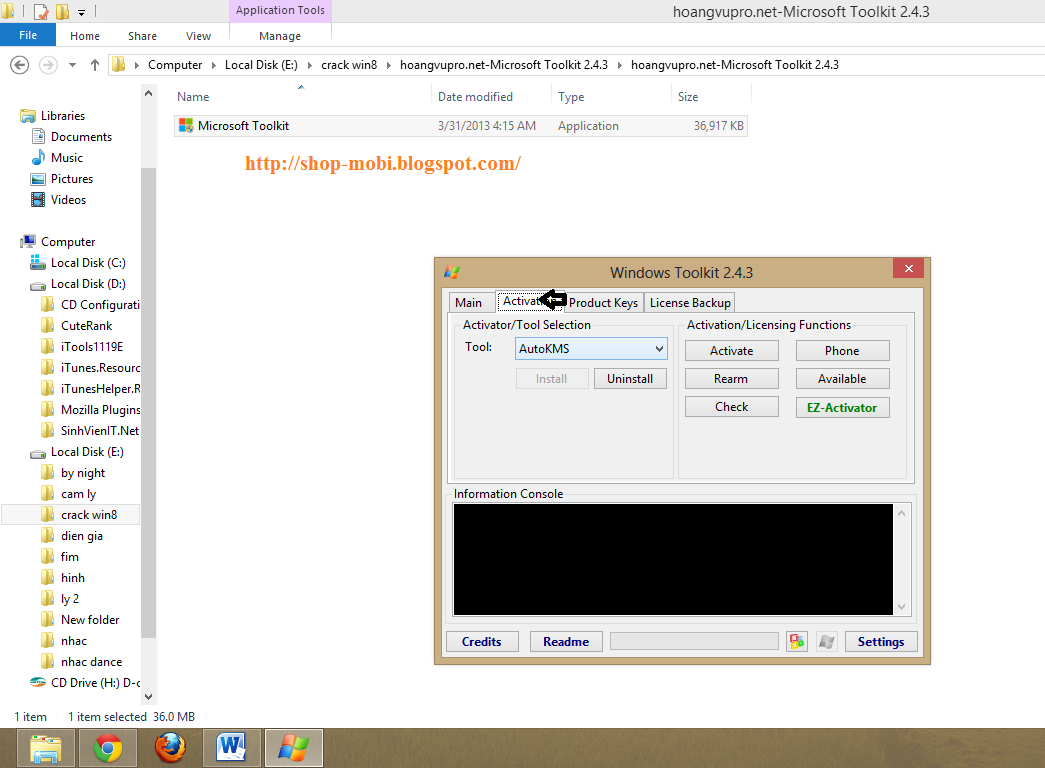
Task: Click the navigation pane scroll up arrow
Action: click(x=149, y=94)
